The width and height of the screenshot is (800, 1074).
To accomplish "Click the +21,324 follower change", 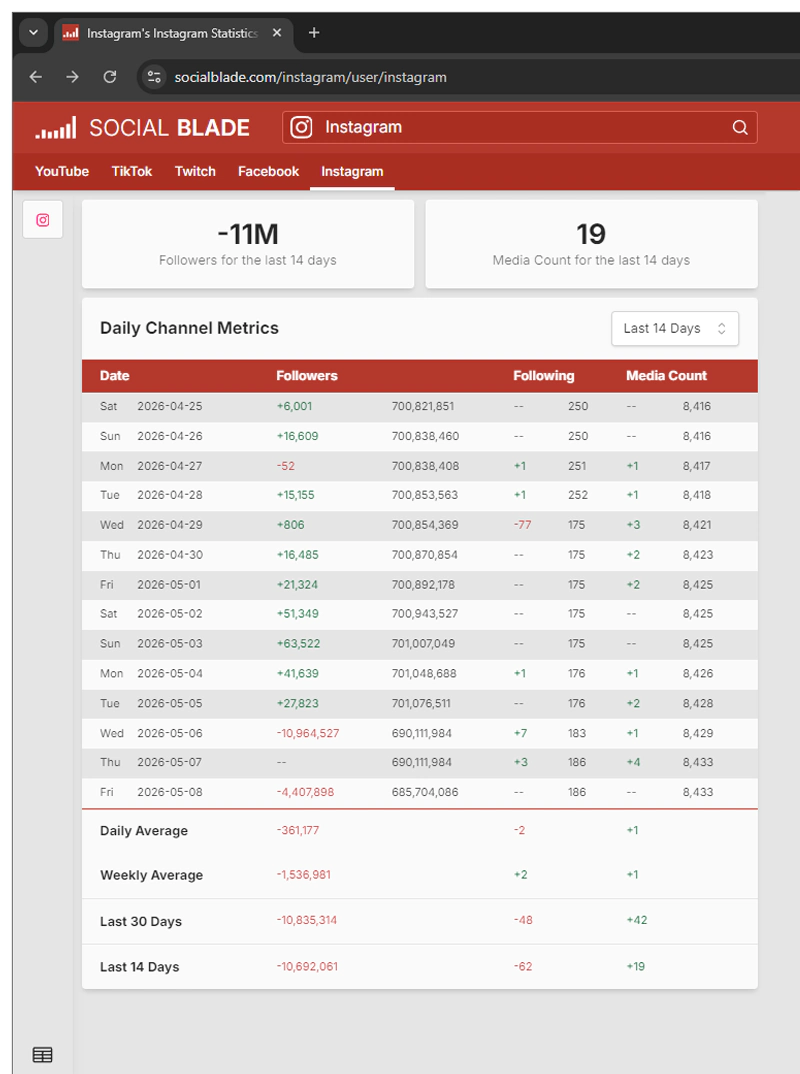I will (x=297, y=584).
